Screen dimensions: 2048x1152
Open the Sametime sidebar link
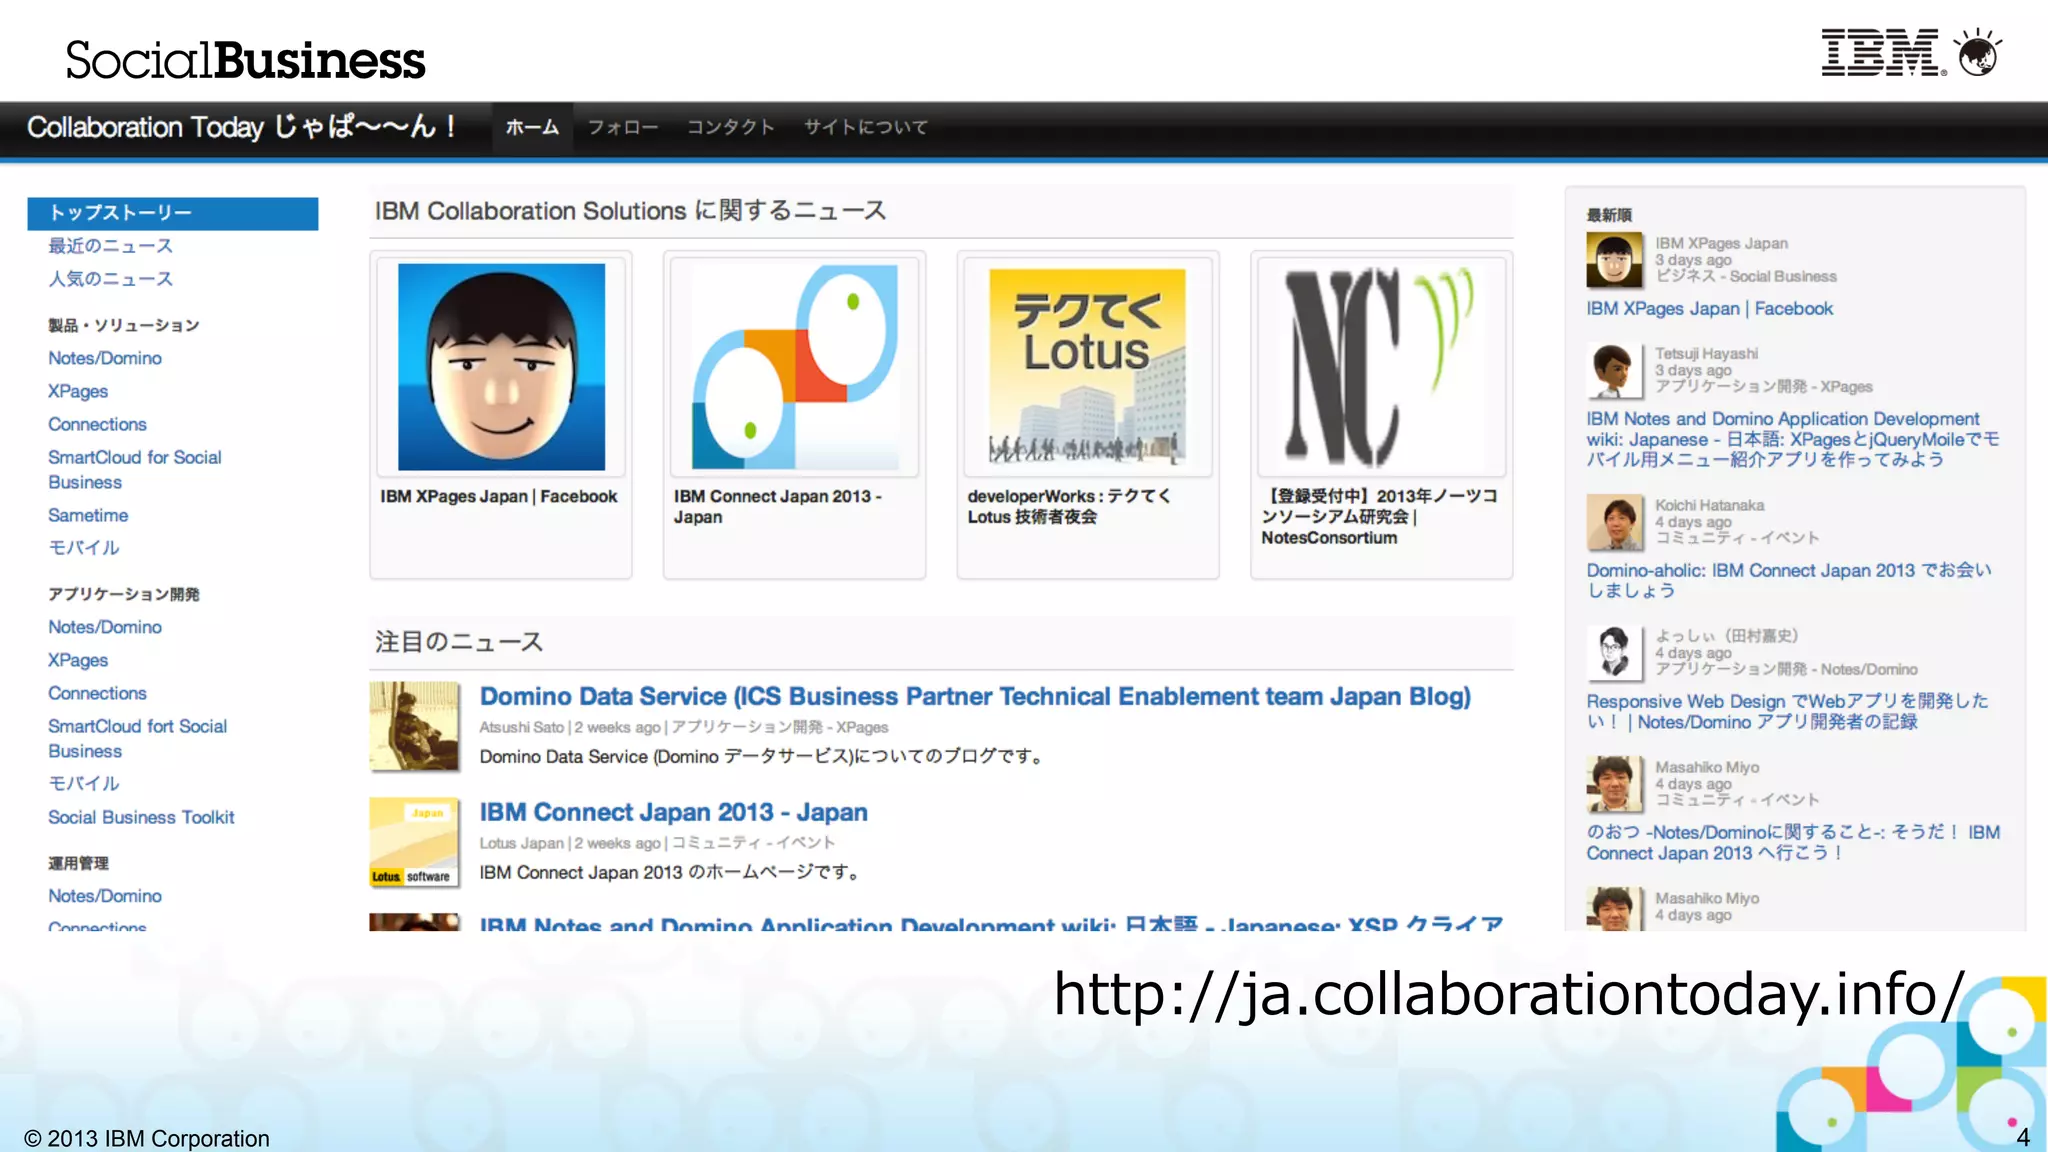click(88, 515)
